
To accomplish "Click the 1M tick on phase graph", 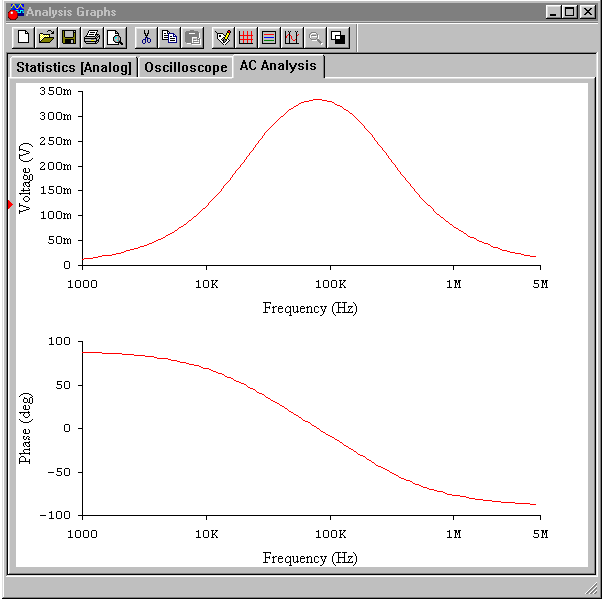I will [454, 534].
